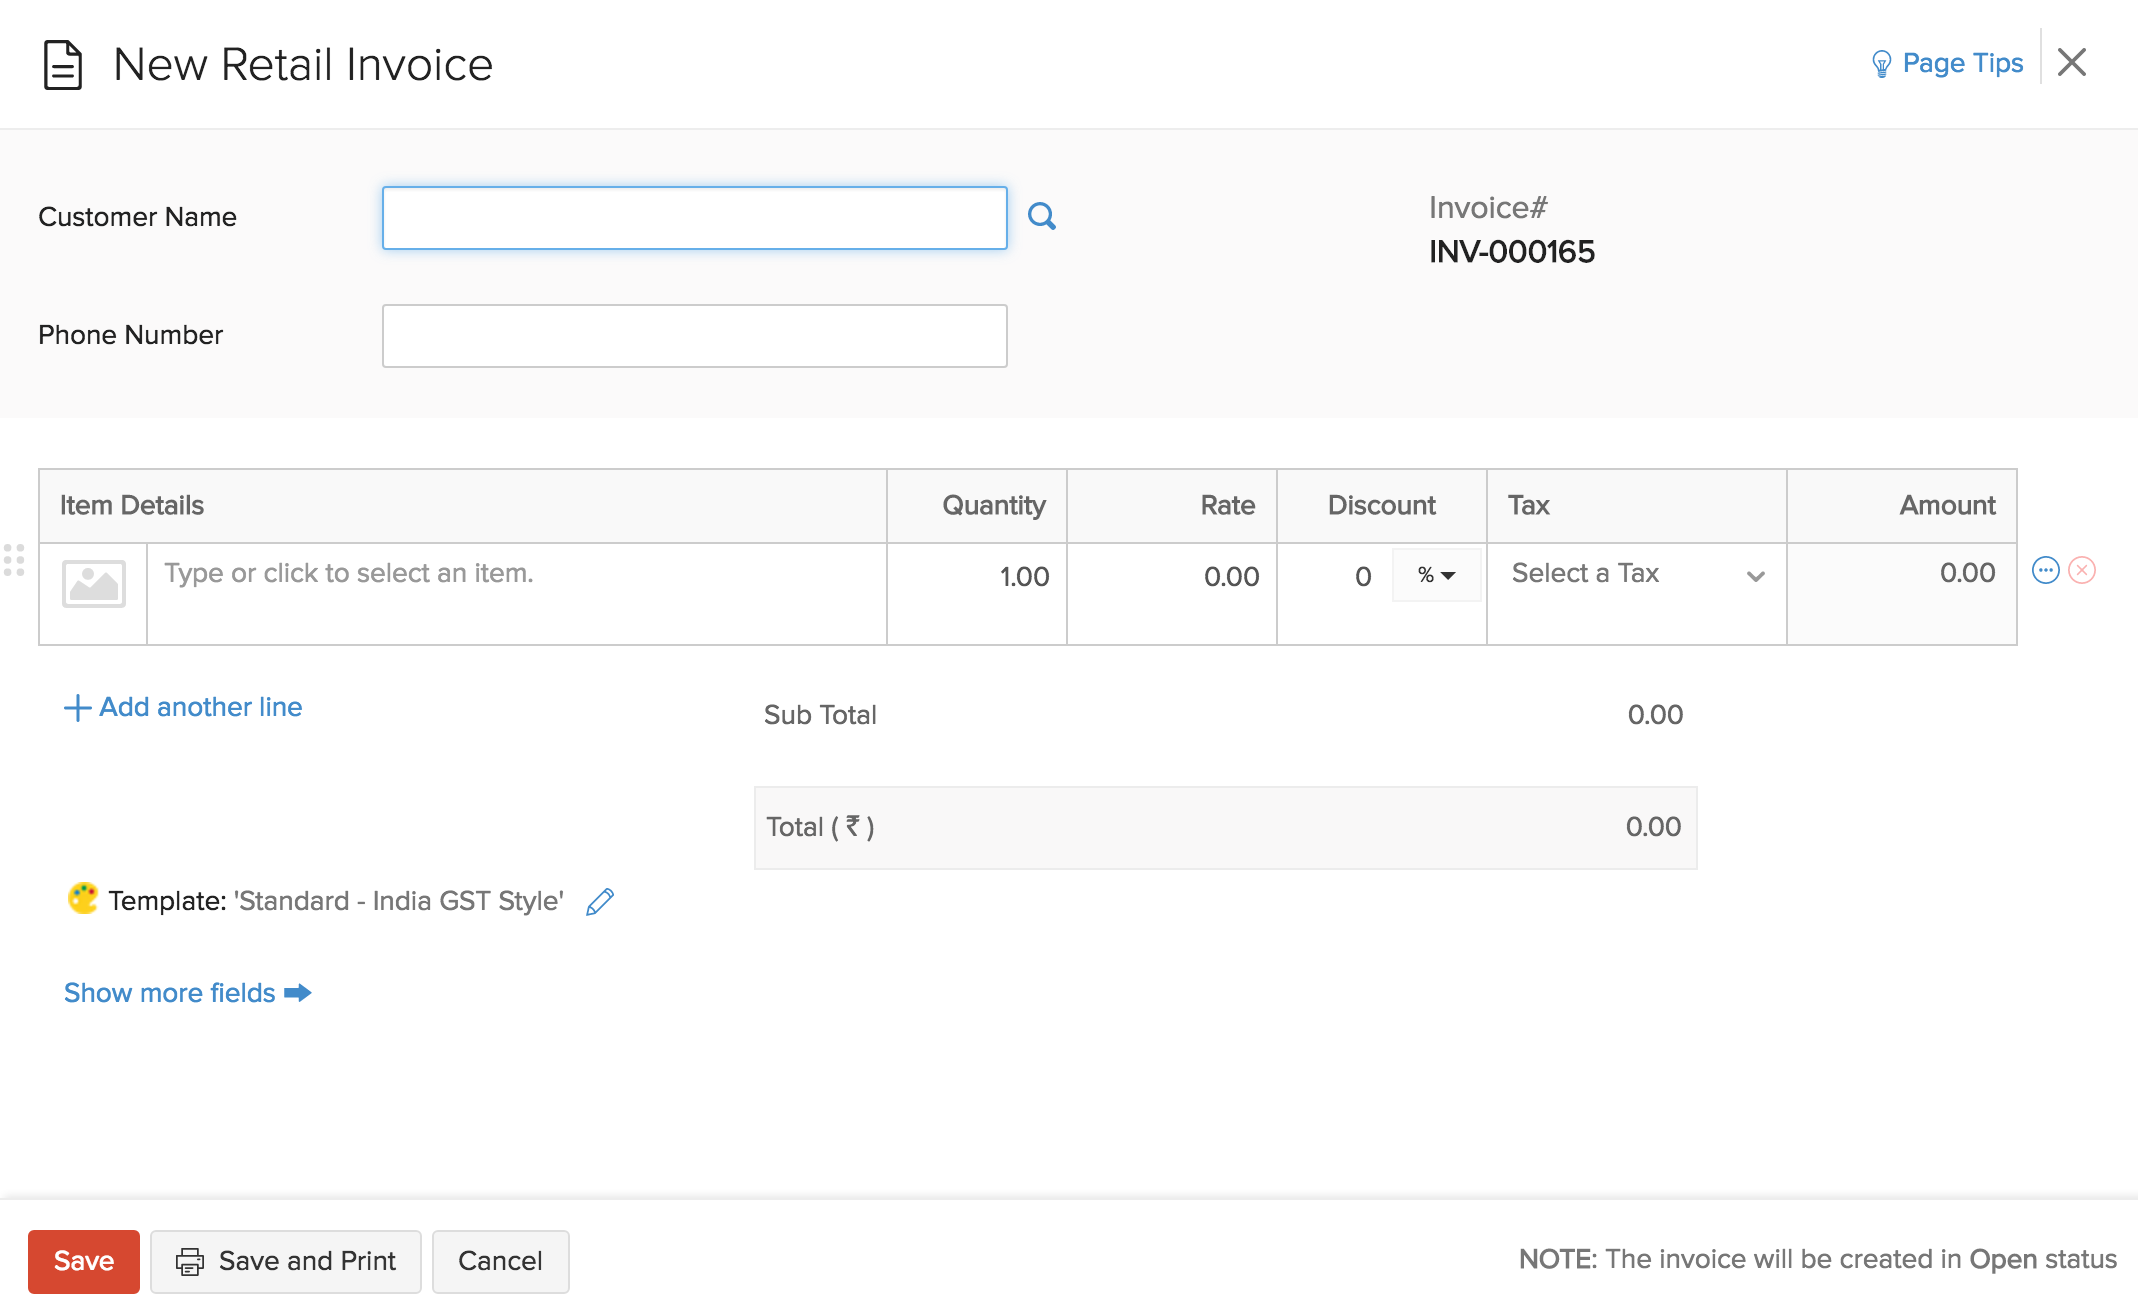Click the pencil icon to edit template
The height and width of the screenshot is (1314, 2138).
click(600, 902)
